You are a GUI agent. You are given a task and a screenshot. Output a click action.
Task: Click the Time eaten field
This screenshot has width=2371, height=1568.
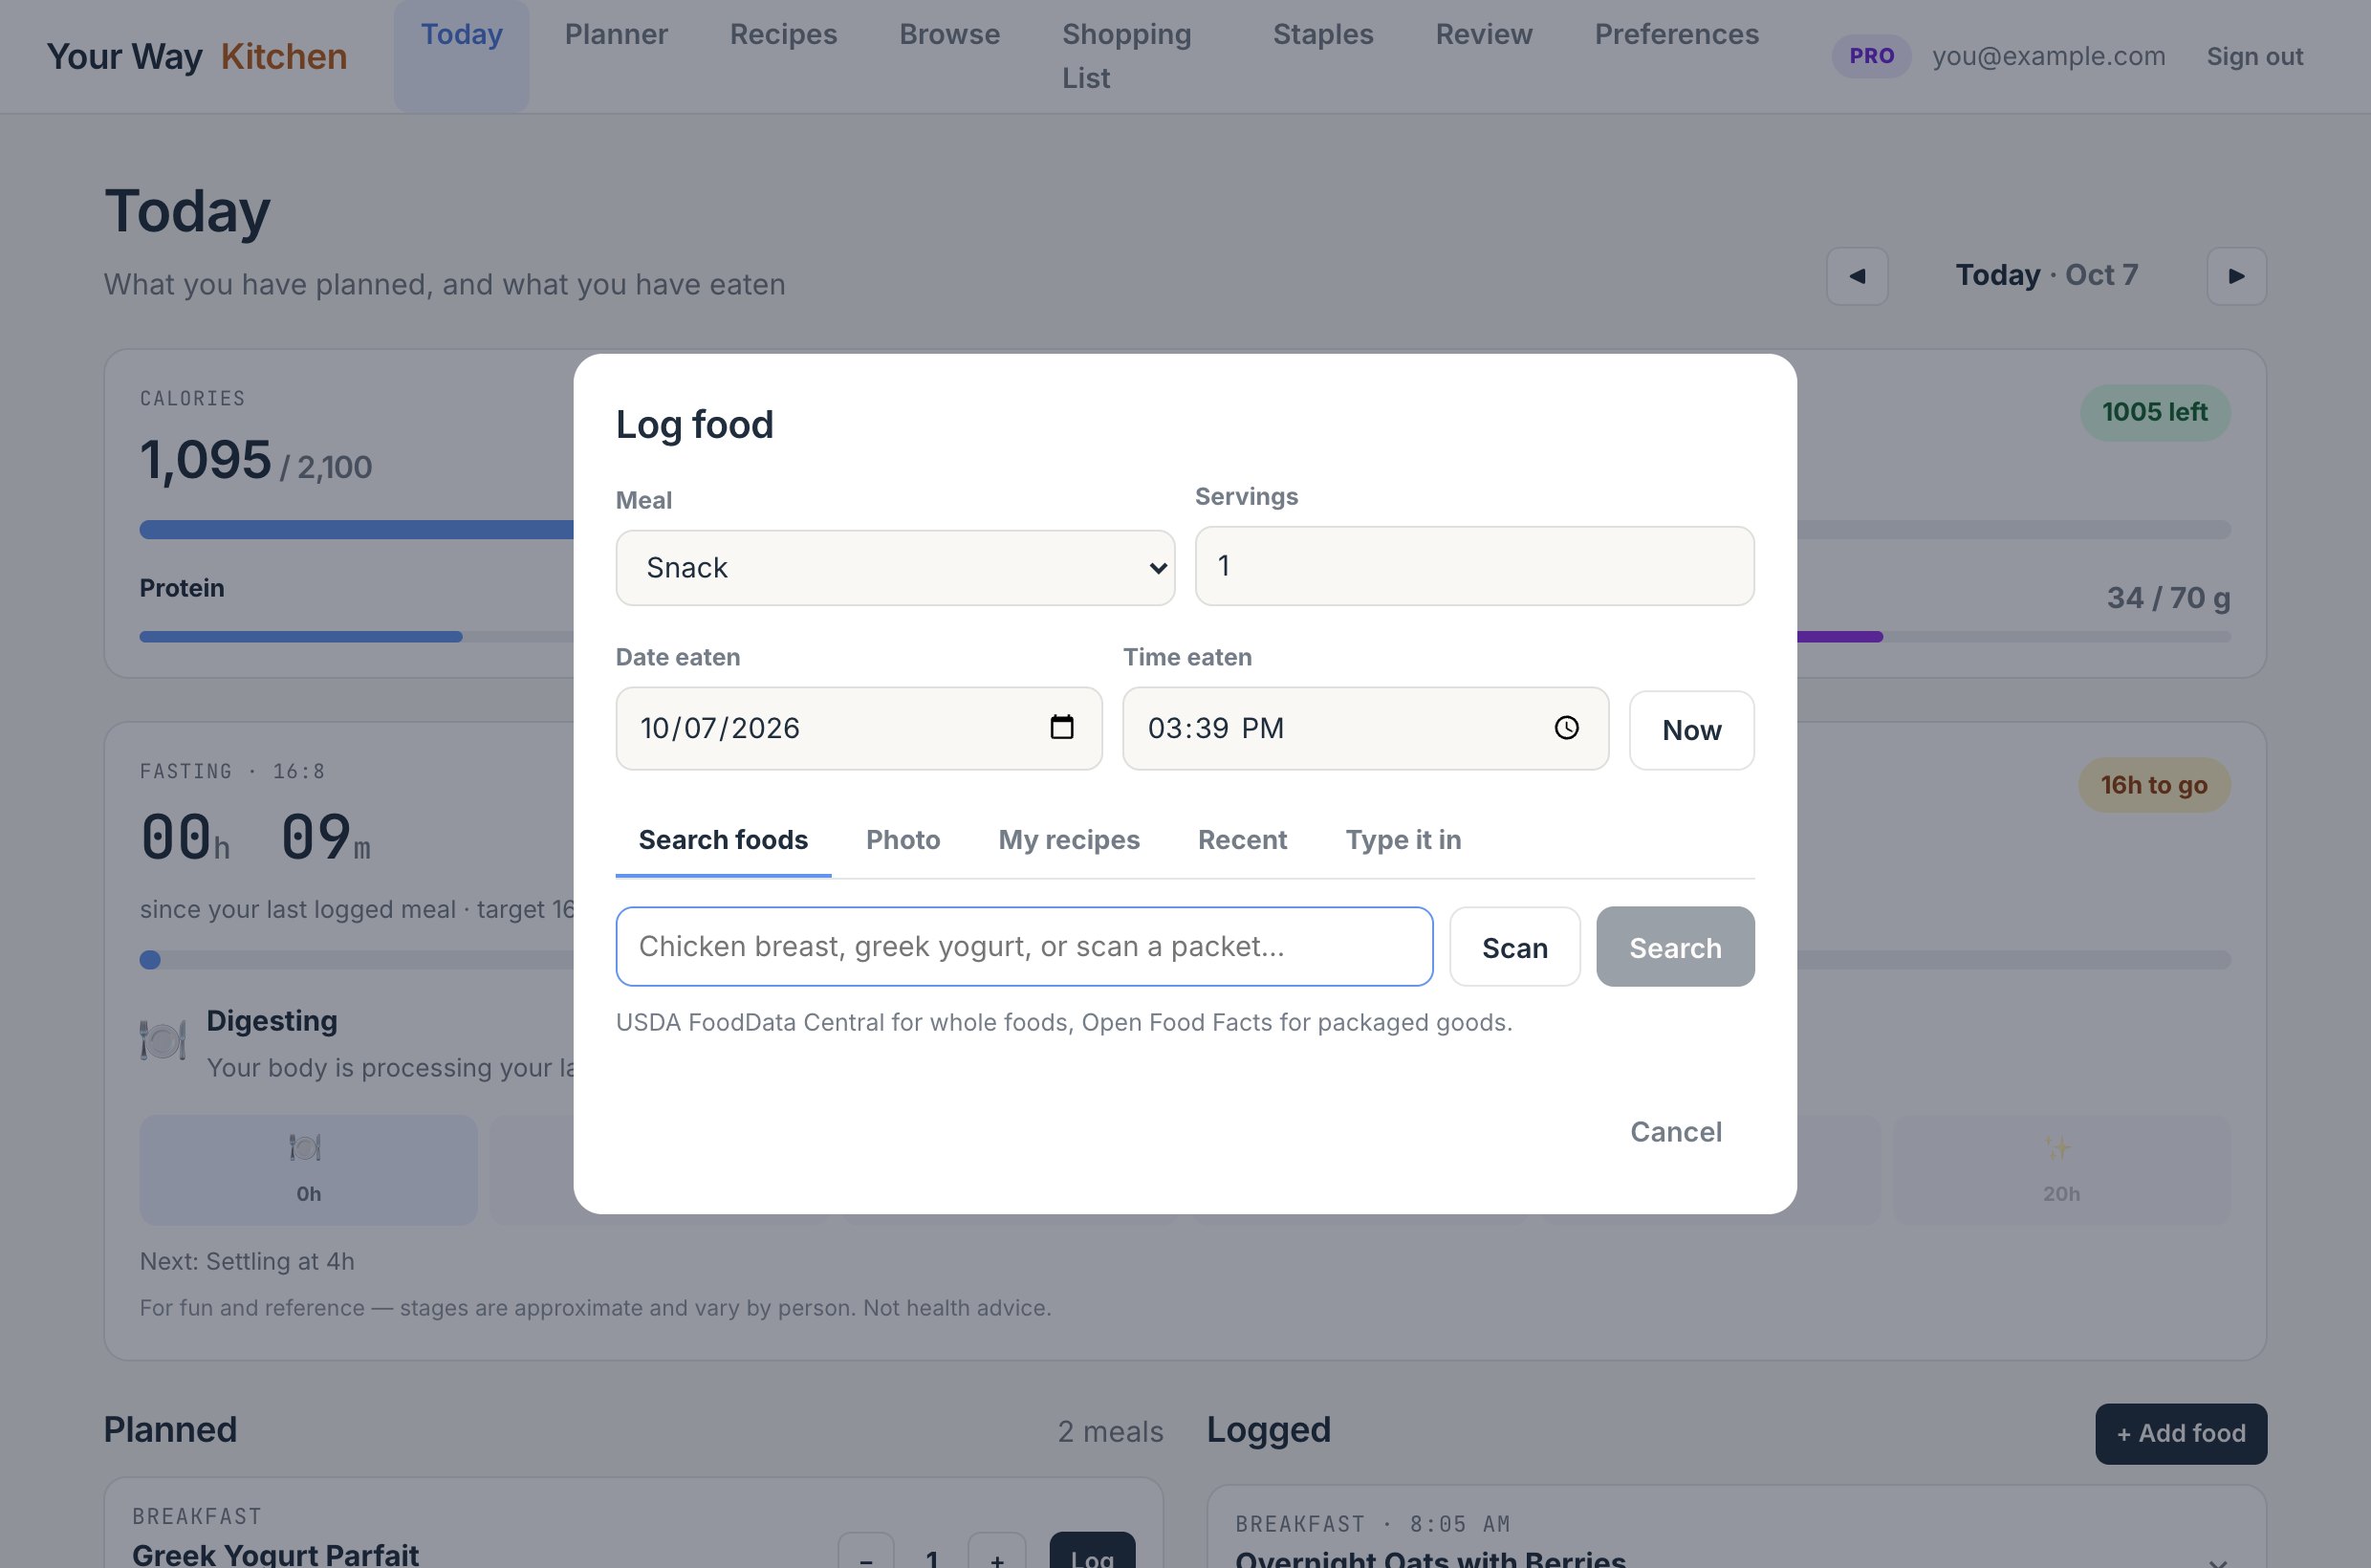point(1365,728)
